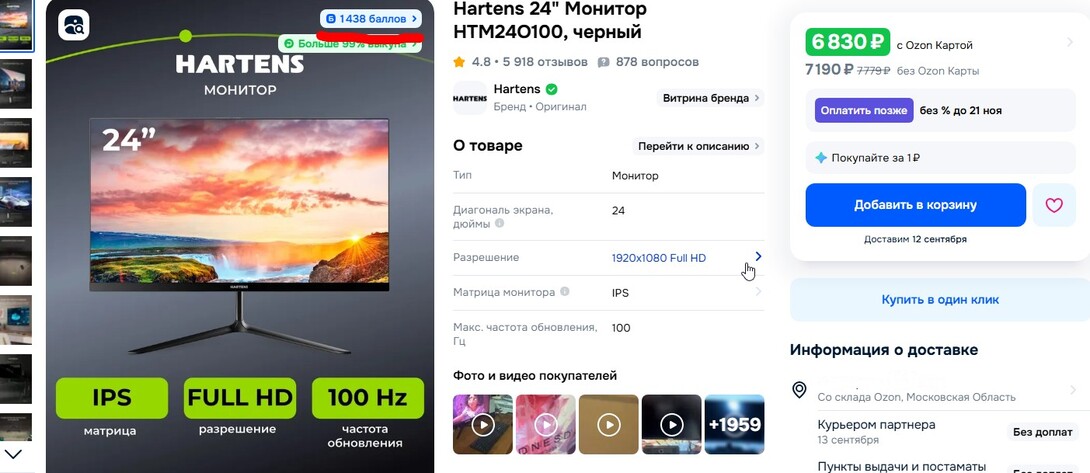Select the delivery location pin icon

pyautogui.click(x=799, y=390)
